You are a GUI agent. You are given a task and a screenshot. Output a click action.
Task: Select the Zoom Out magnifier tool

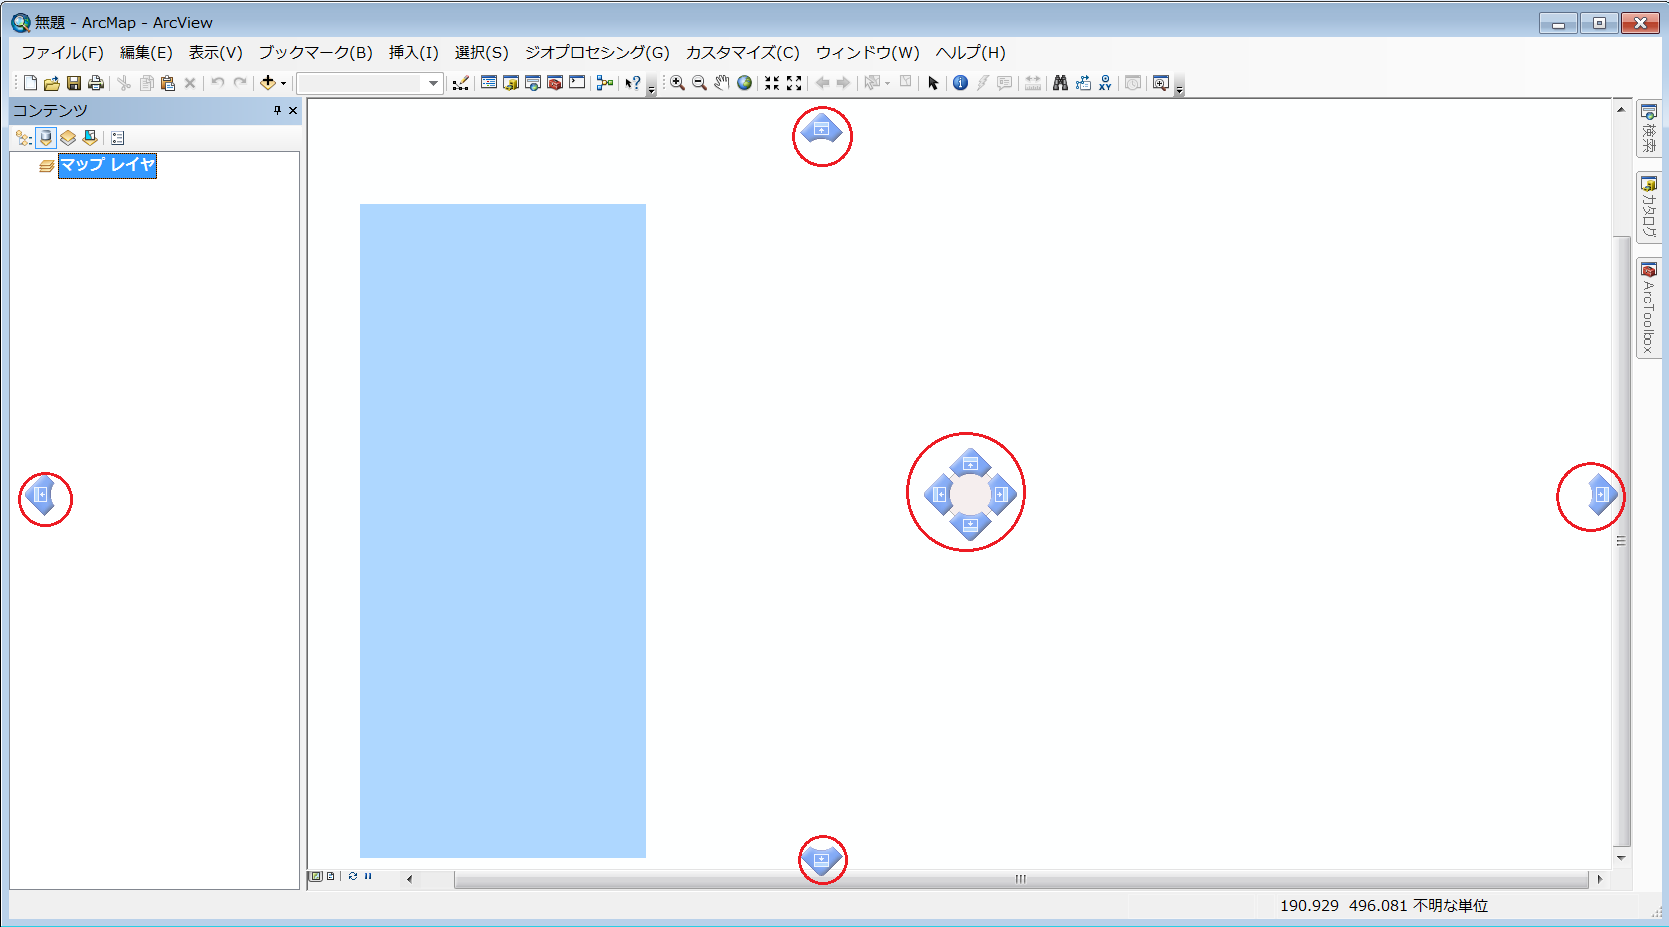700,83
